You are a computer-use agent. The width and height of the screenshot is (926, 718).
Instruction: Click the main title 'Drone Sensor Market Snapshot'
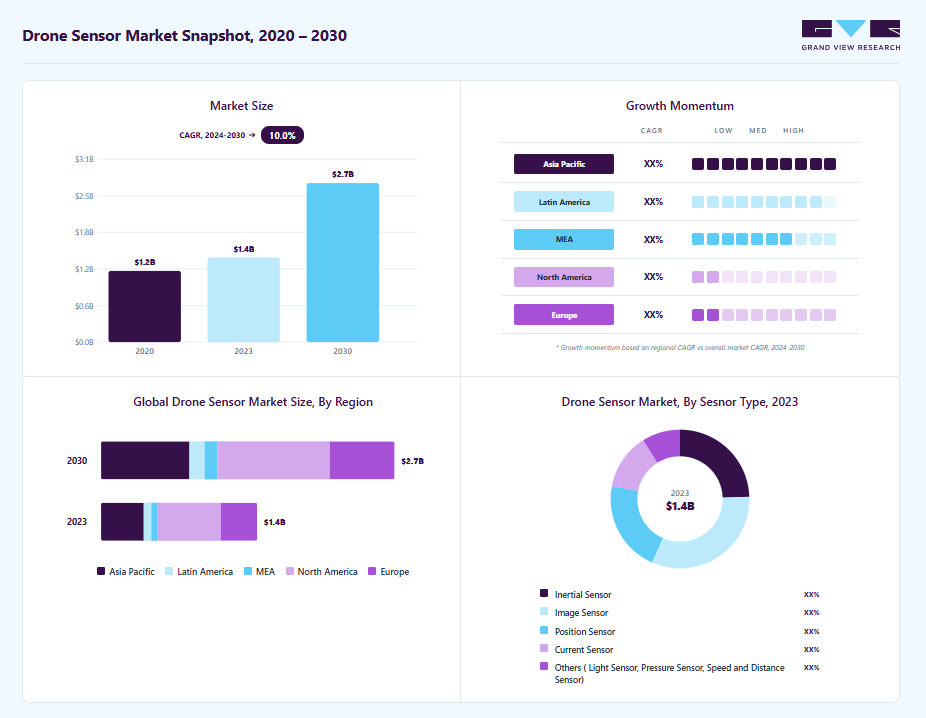coord(184,35)
